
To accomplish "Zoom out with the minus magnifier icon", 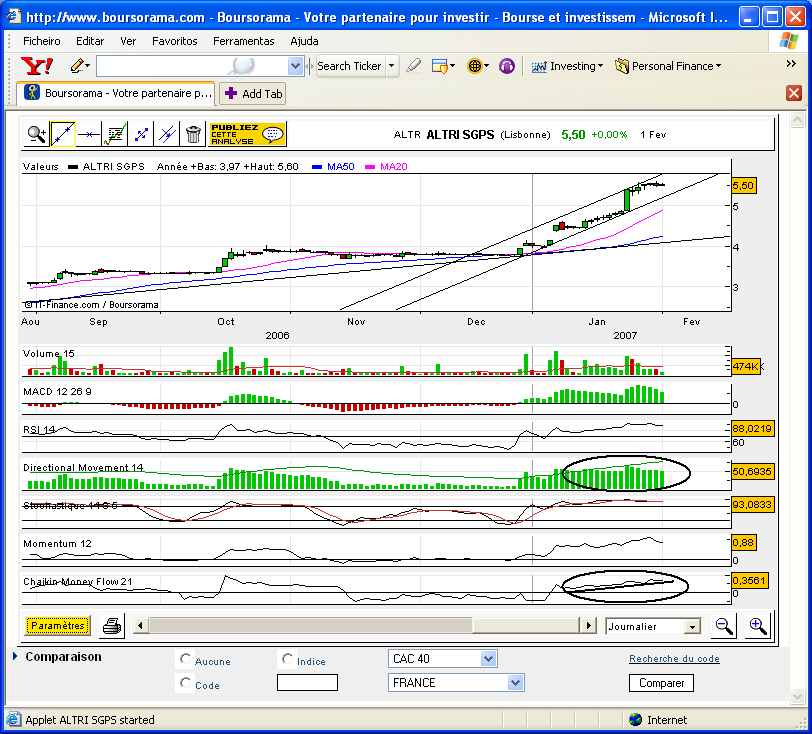I will click(x=723, y=626).
